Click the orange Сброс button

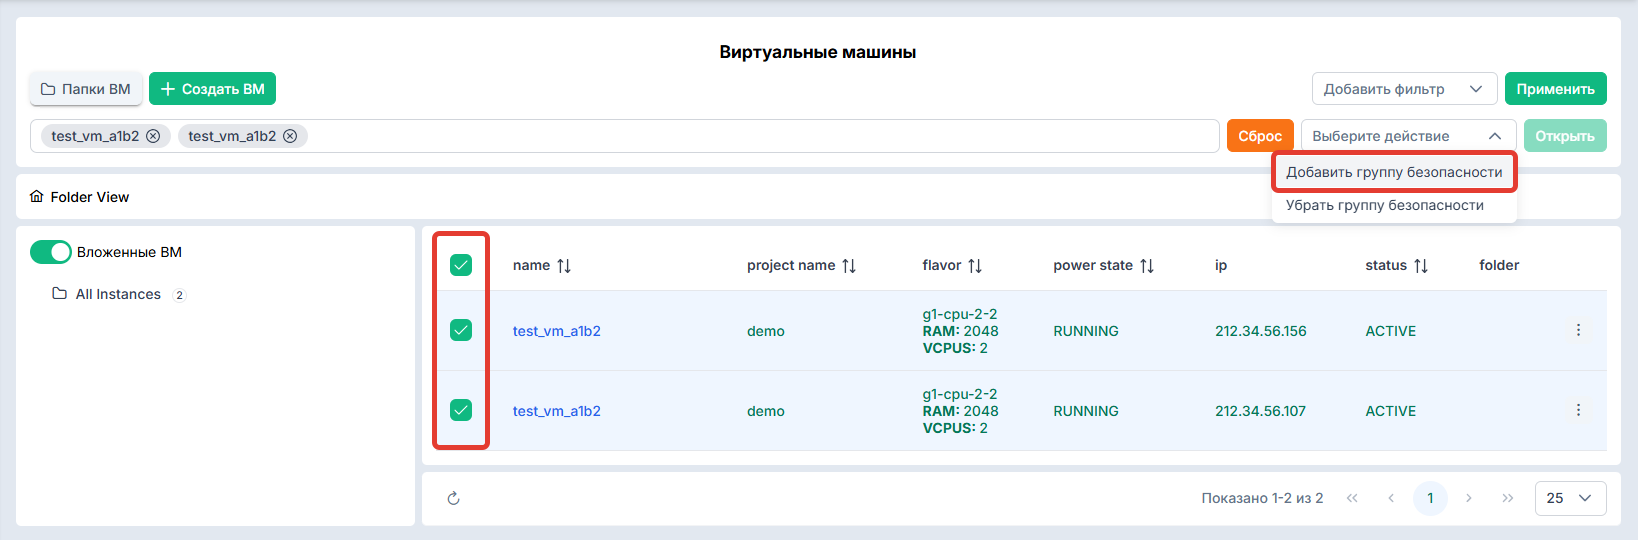point(1260,136)
